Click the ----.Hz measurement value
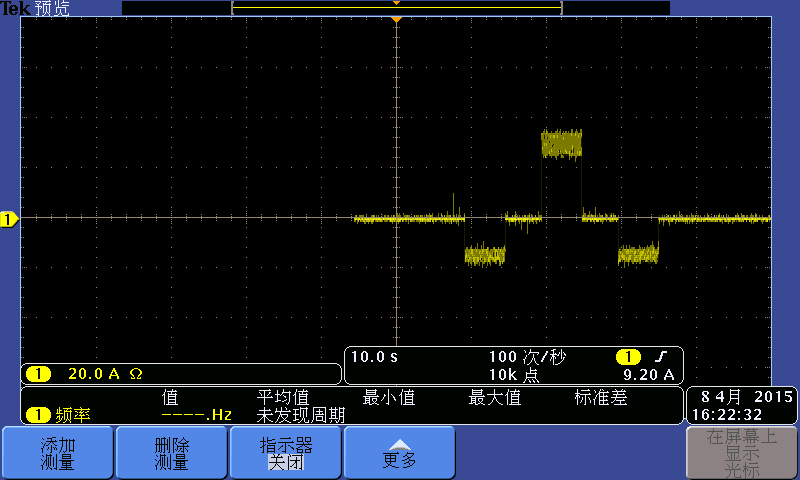The image size is (800, 480). point(196,415)
